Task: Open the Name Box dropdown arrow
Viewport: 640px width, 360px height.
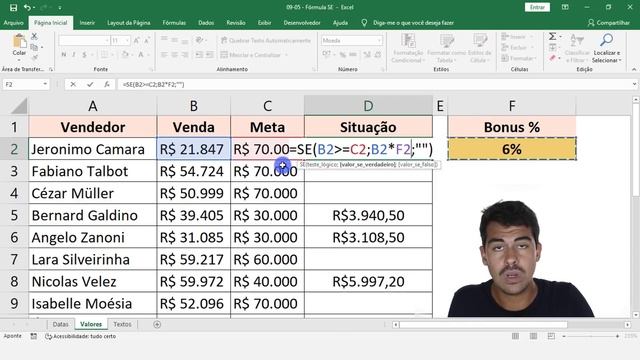Action: [x=45, y=84]
